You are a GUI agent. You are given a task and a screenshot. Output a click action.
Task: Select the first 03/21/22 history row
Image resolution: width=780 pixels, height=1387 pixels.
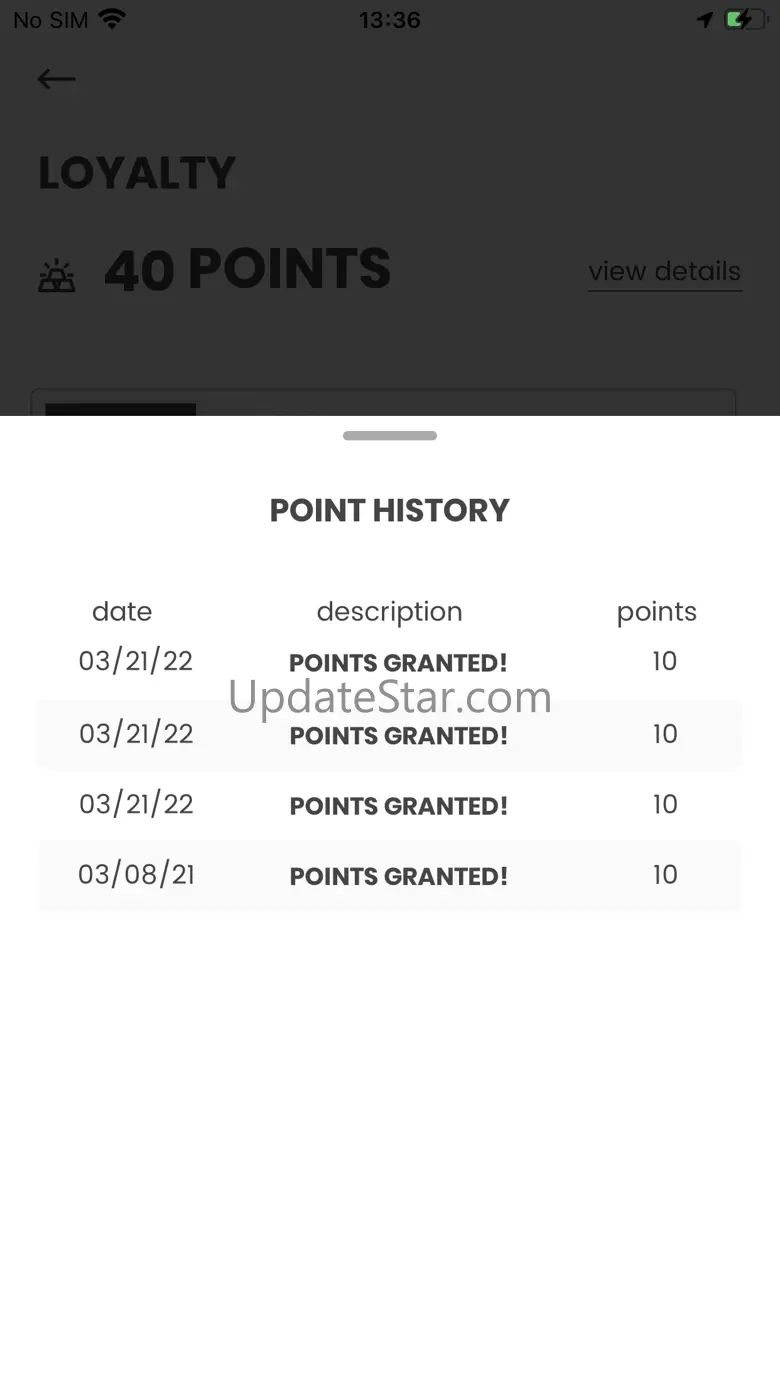390,662
